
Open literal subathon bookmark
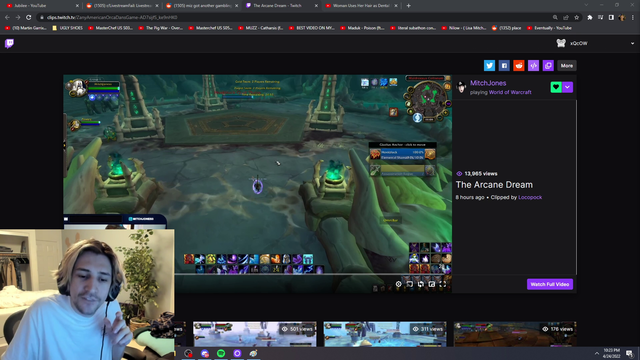point(413,28)
